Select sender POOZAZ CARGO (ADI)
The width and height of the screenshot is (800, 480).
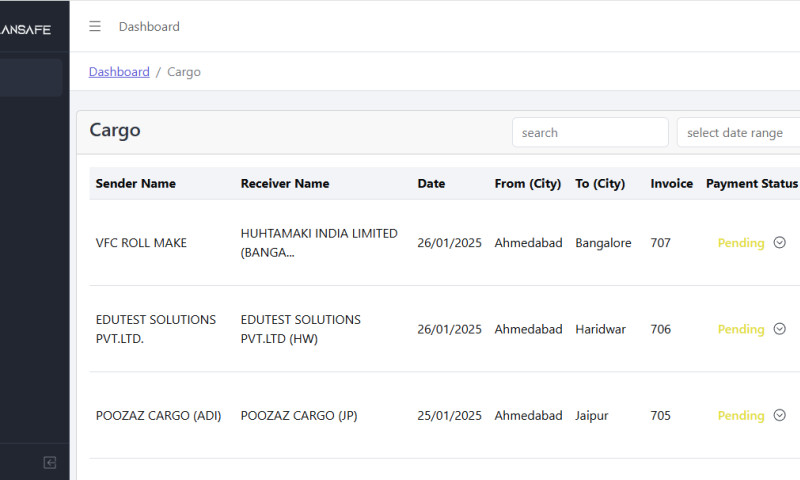click(x=159, y=416)
